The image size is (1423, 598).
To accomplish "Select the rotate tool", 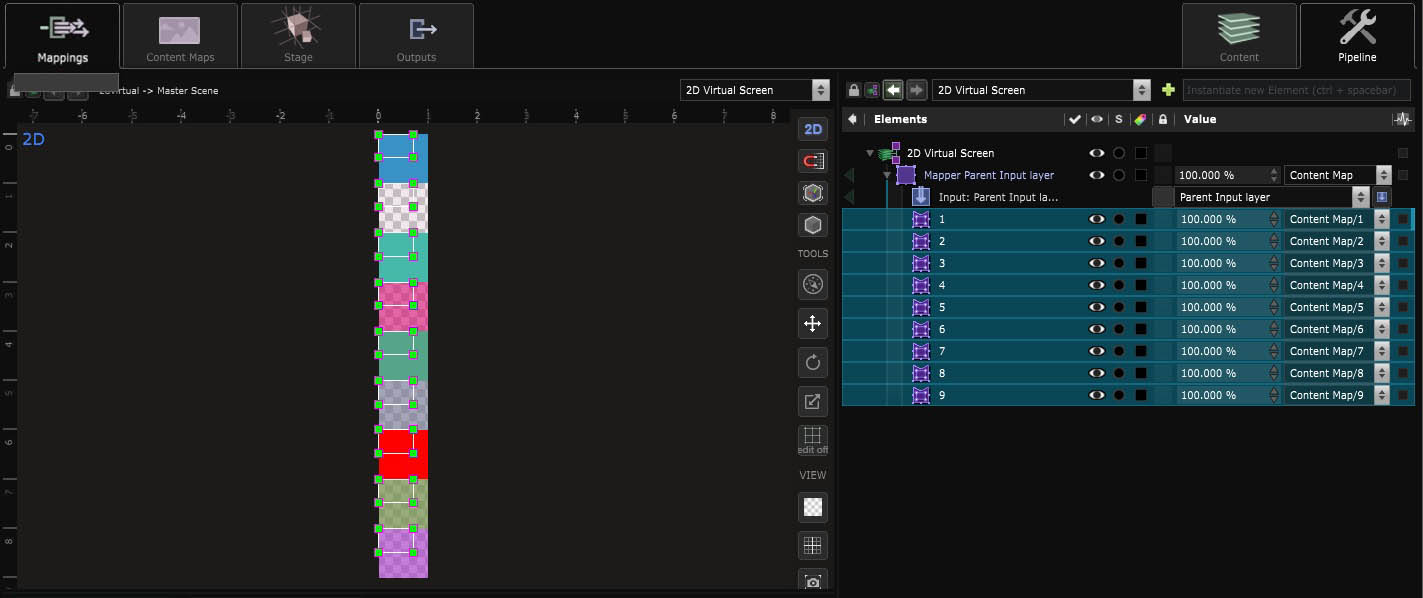I will [813, 362].
